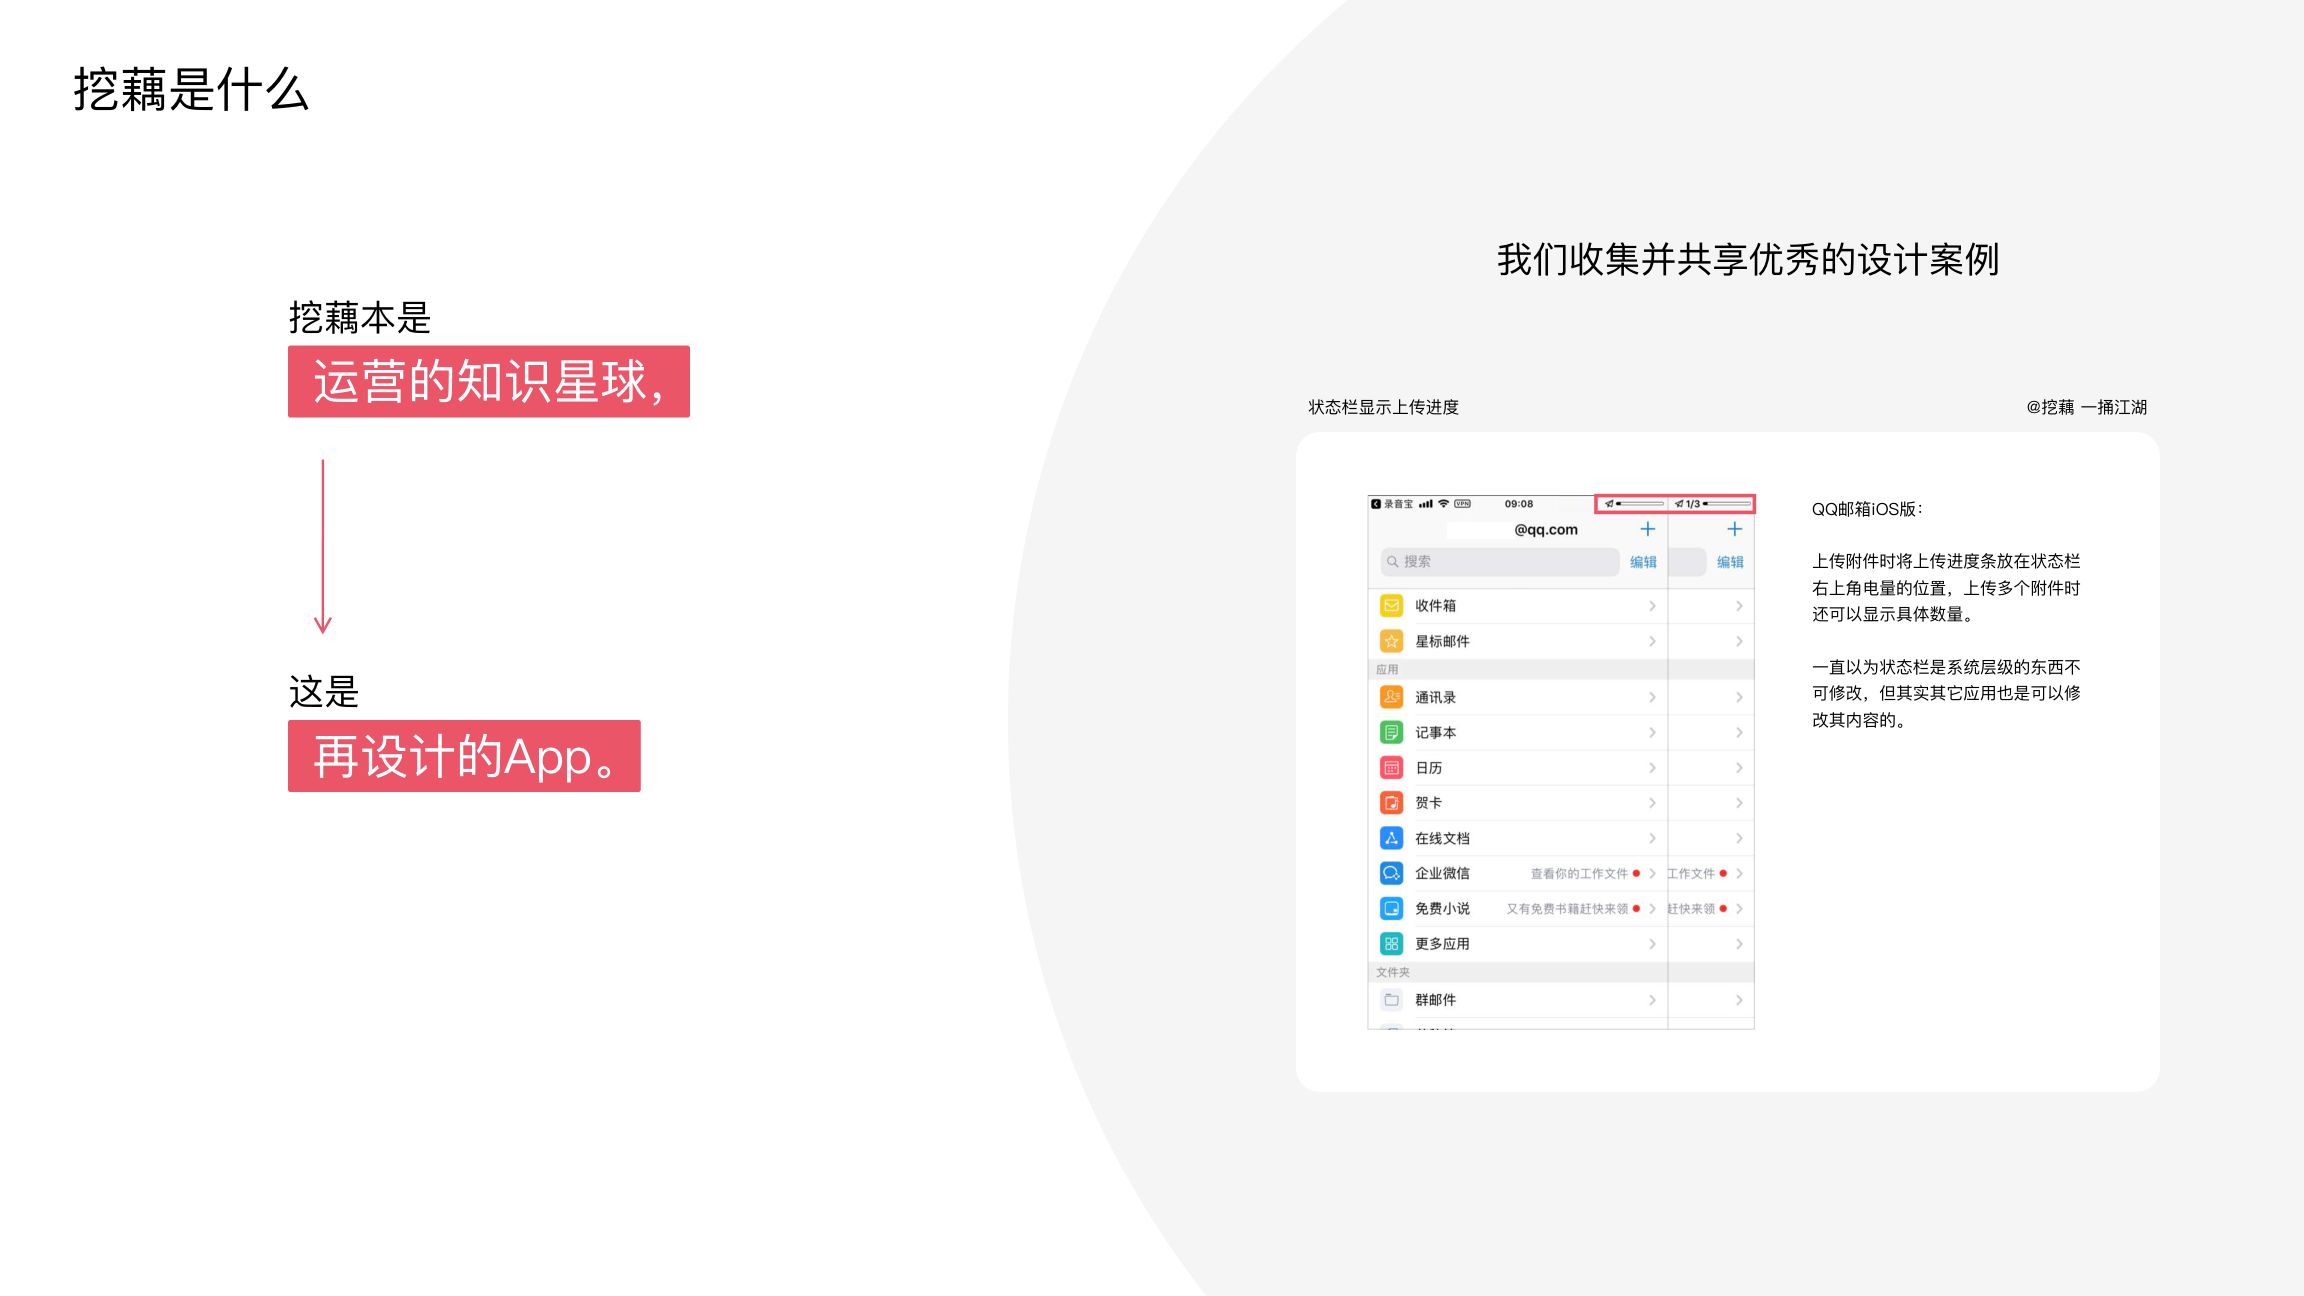Click the @qq.com account title
The width and height of the screenshot is (2304, 1296).
coord(1546,529)
